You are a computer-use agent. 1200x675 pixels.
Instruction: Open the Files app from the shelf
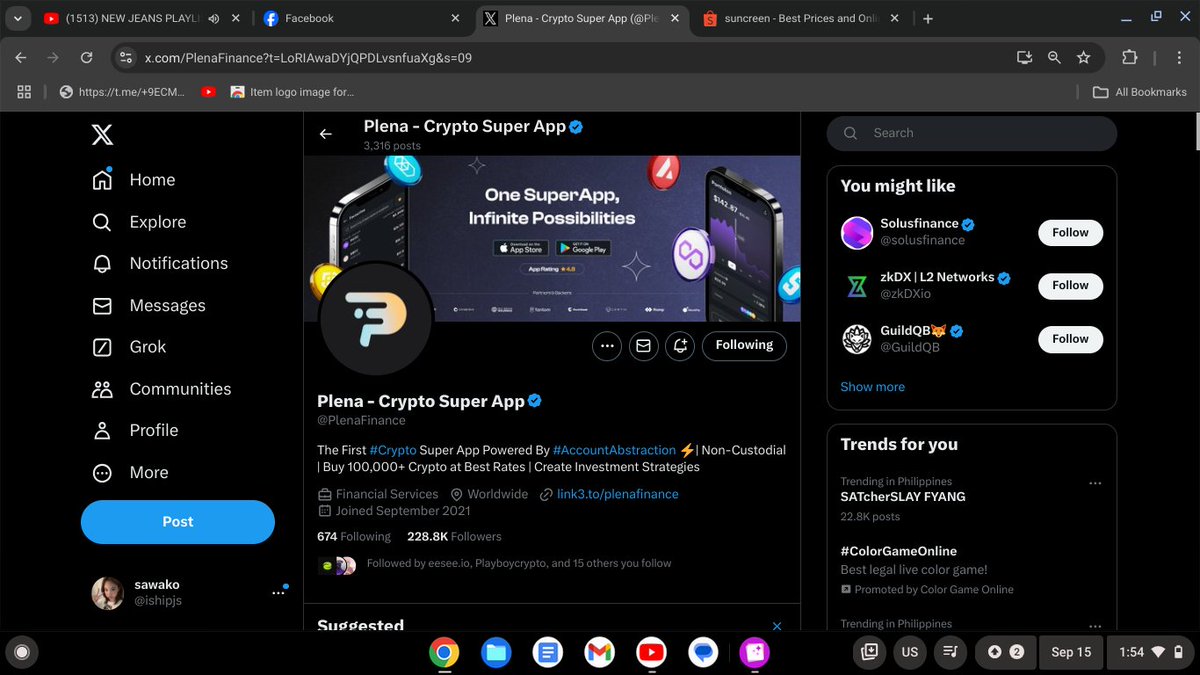(x=495, y=653)
